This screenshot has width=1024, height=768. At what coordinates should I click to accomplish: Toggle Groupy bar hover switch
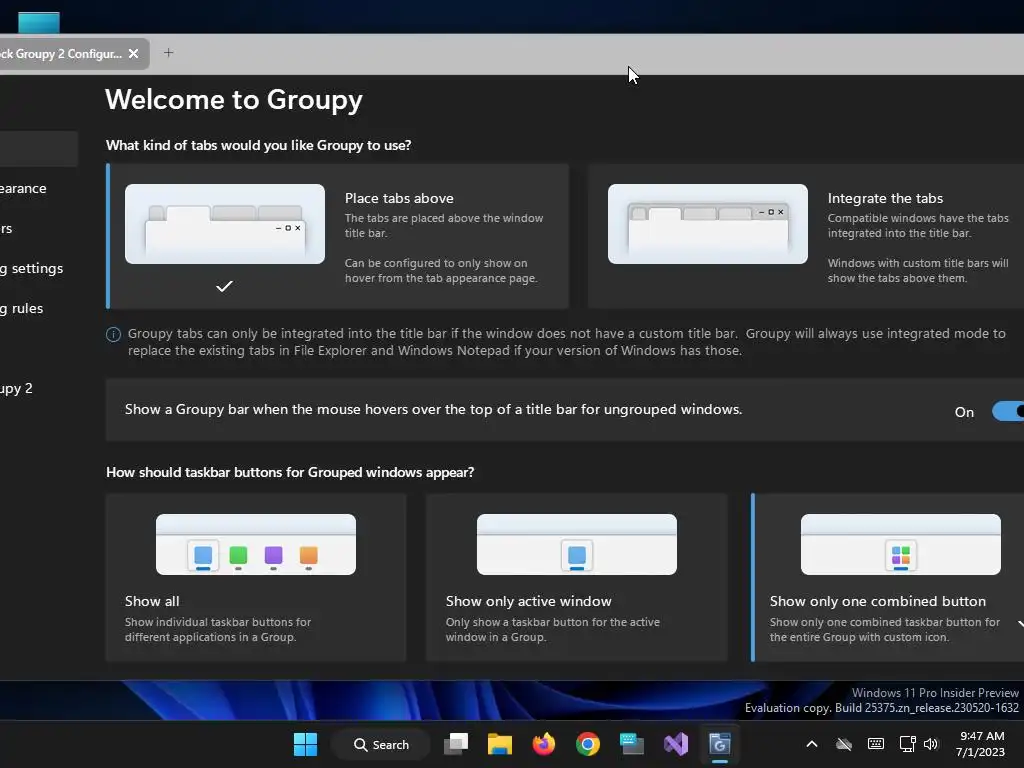(x=1008, y=411)
